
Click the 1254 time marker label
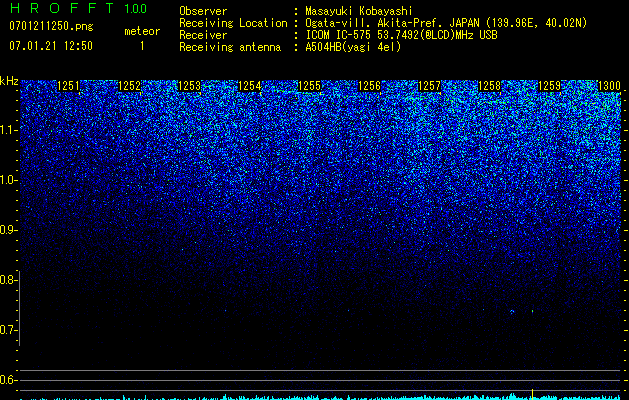[250, 86]
